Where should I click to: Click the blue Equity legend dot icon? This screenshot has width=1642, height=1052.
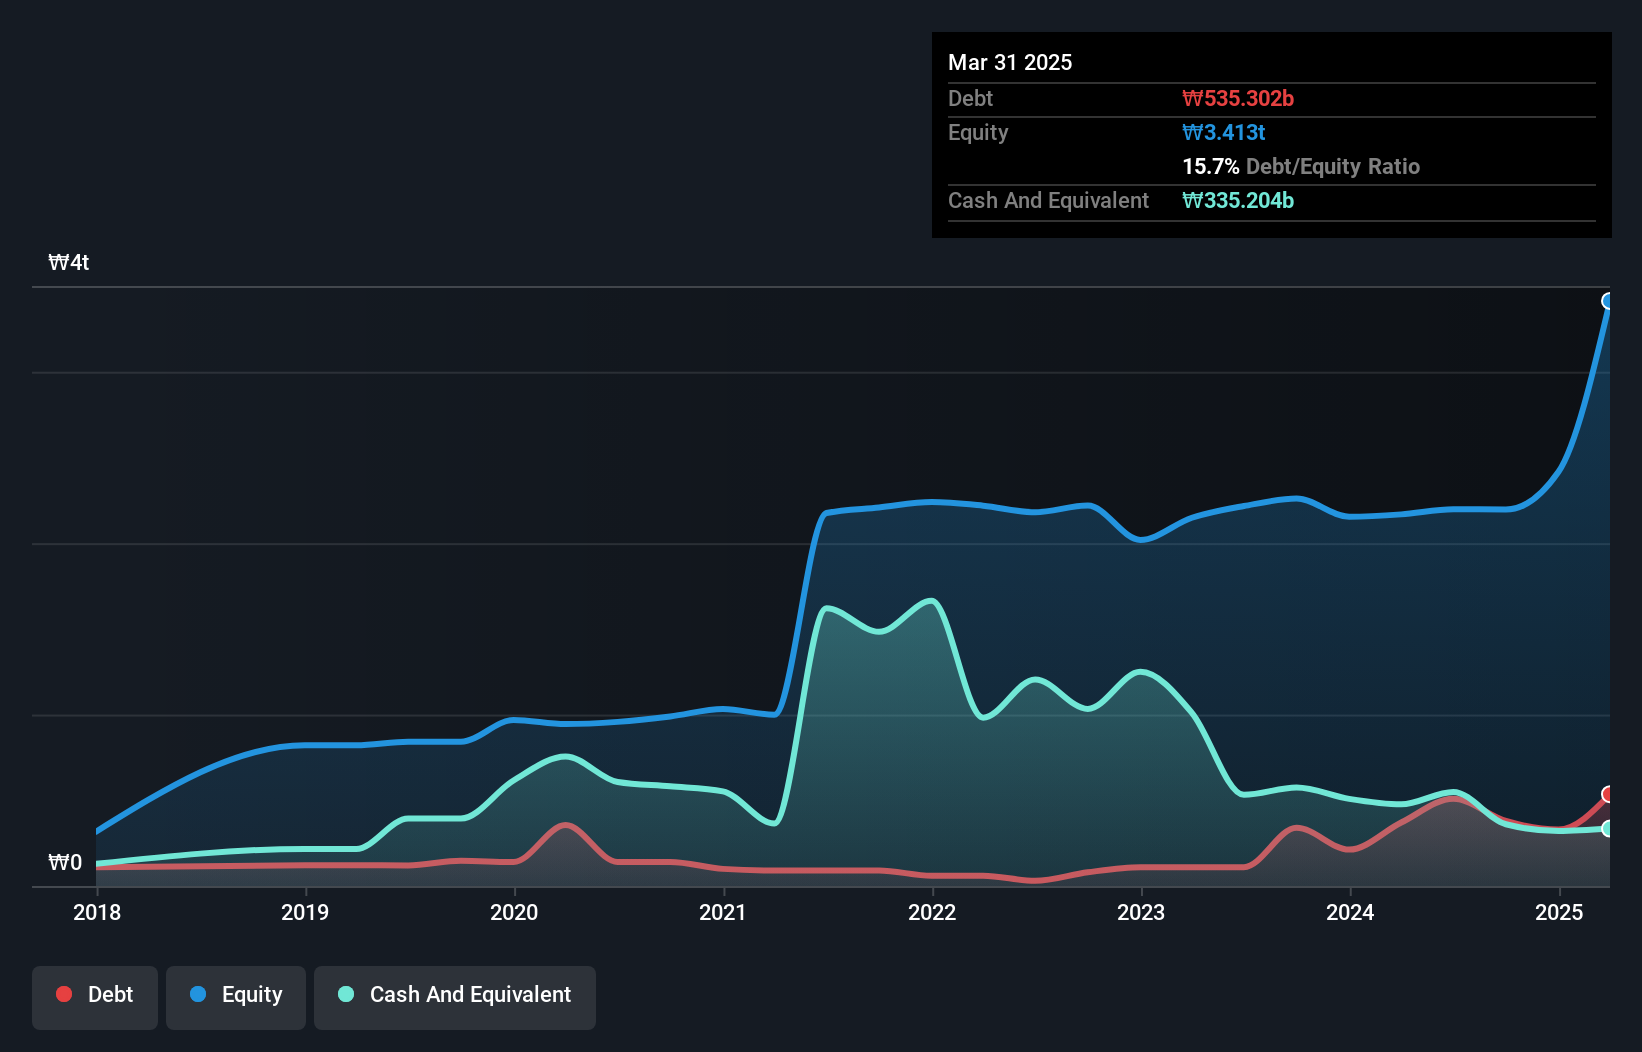point(198,995)
